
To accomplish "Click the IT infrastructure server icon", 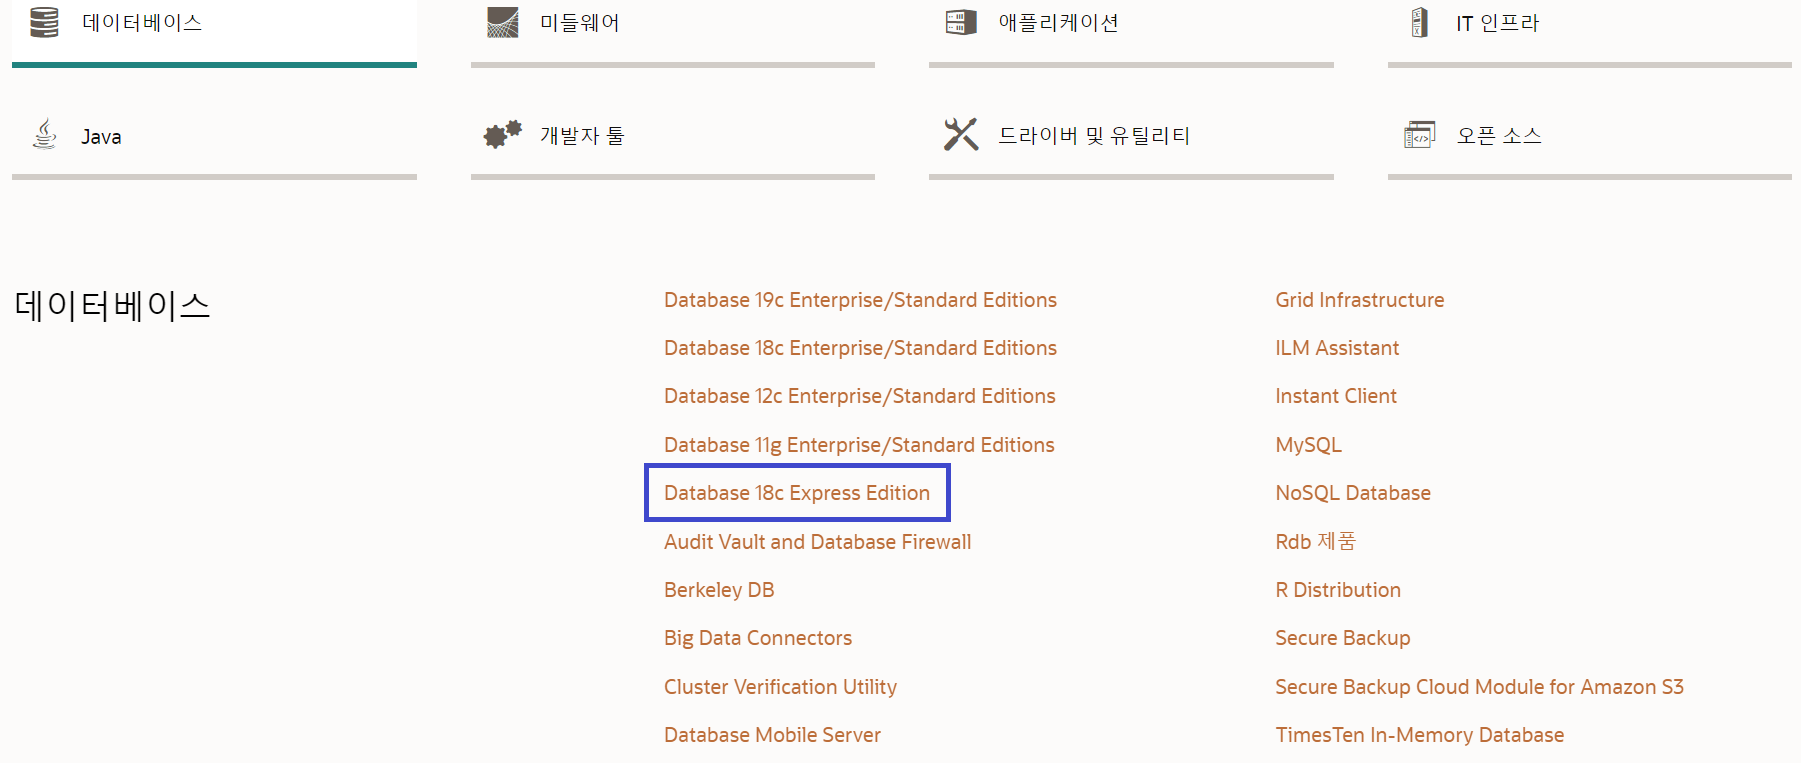I will (1419, 22).
